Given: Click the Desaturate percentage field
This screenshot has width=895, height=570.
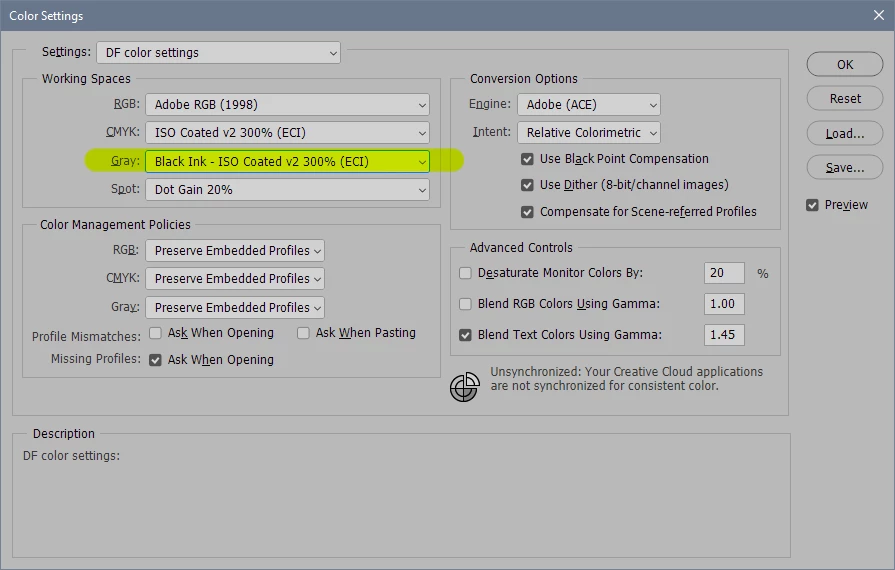Looking at the screenshot, I should tap(724, 273).
